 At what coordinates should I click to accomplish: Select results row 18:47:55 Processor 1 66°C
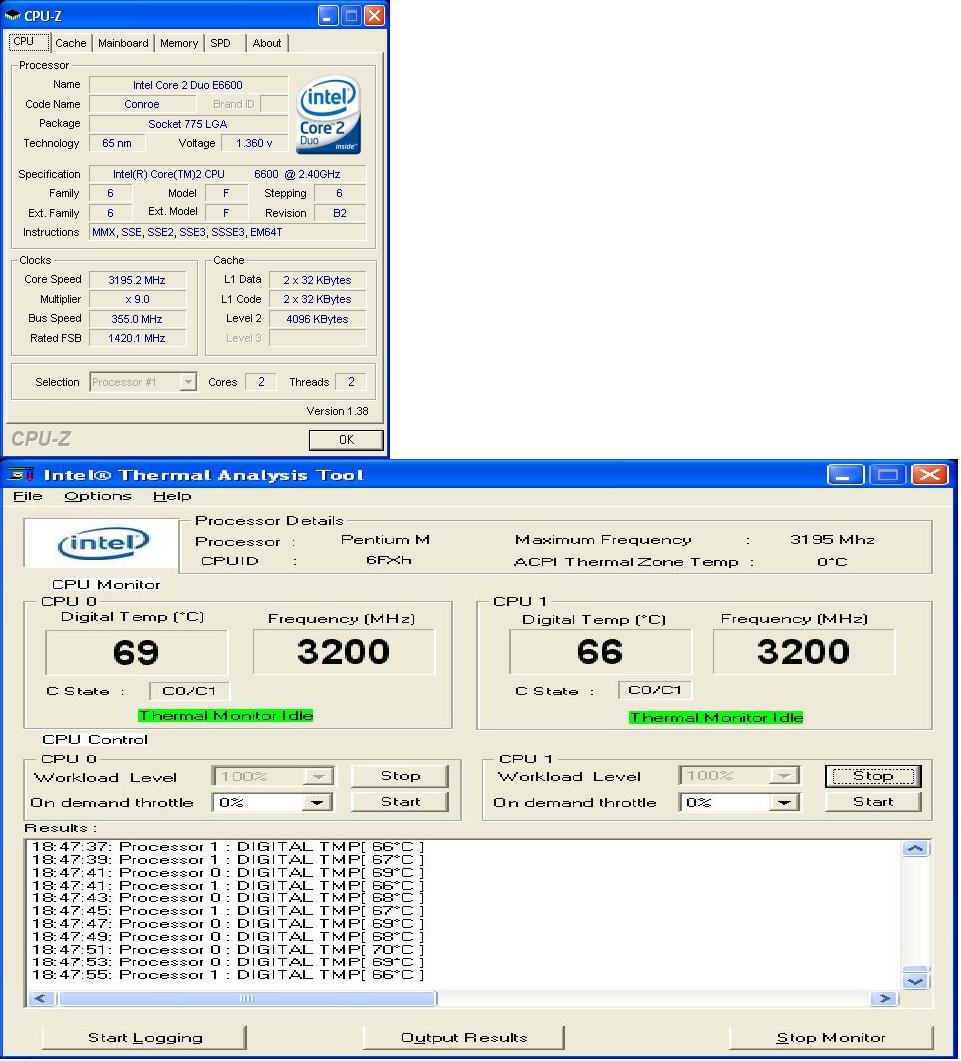(227, 975)
